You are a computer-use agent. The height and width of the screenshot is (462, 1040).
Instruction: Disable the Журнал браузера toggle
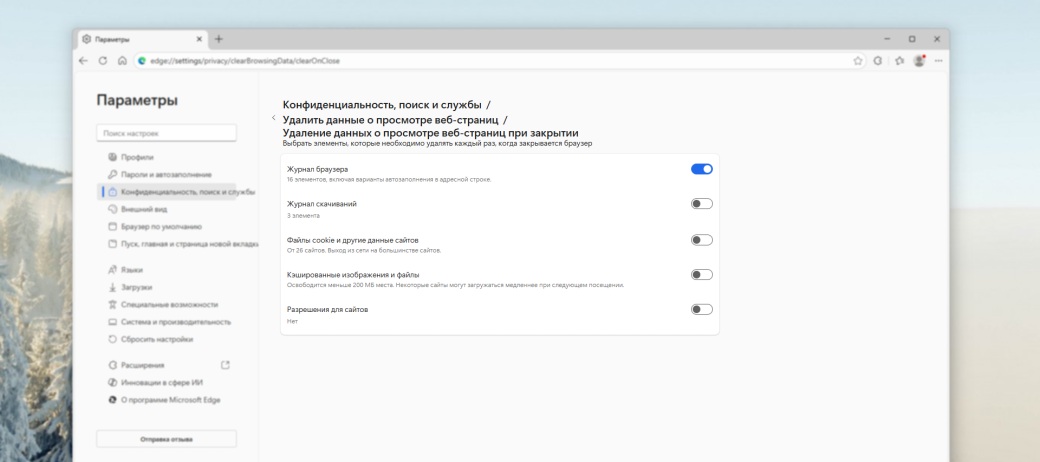click(x=701, y=169)
